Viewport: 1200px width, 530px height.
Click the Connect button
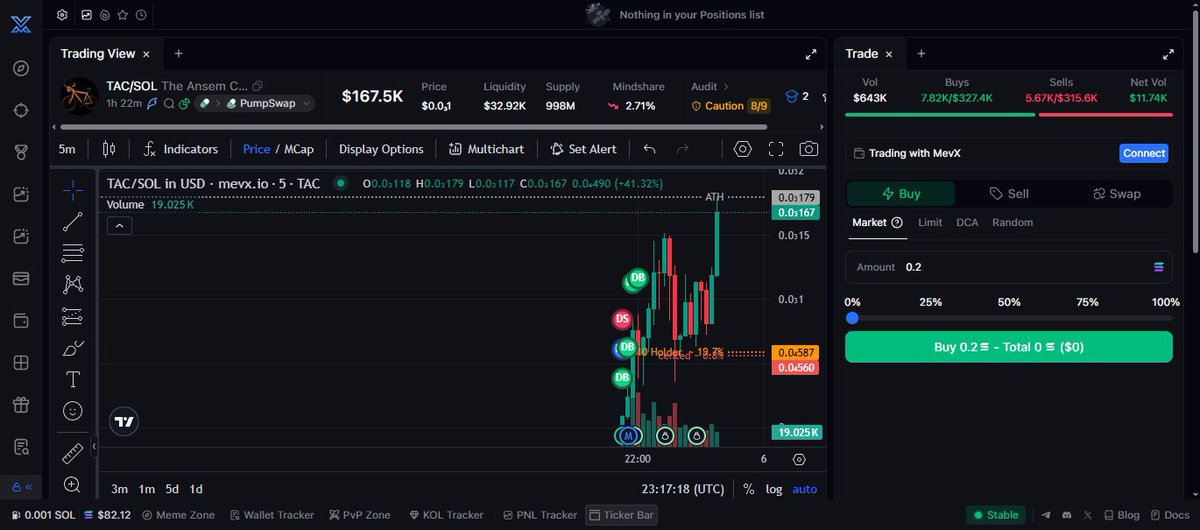(1144, 153)
